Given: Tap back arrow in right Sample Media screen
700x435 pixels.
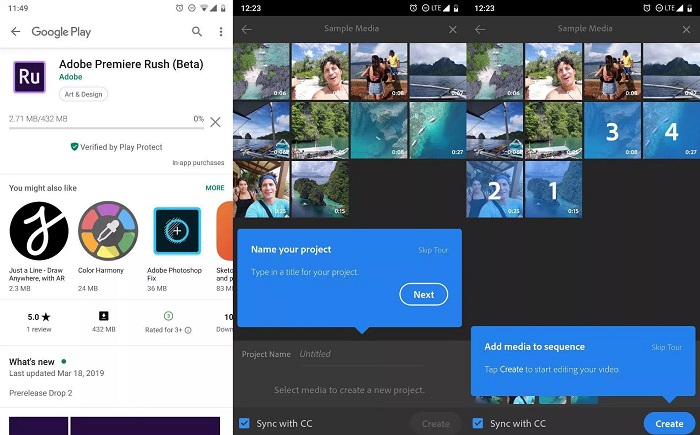Looking at the screenshot, I should (480, 29).
